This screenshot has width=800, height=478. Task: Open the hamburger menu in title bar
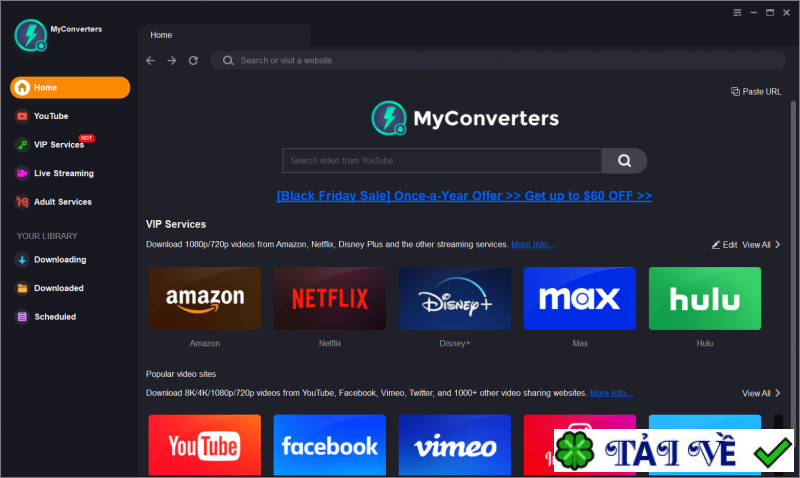tap(737, 13)
